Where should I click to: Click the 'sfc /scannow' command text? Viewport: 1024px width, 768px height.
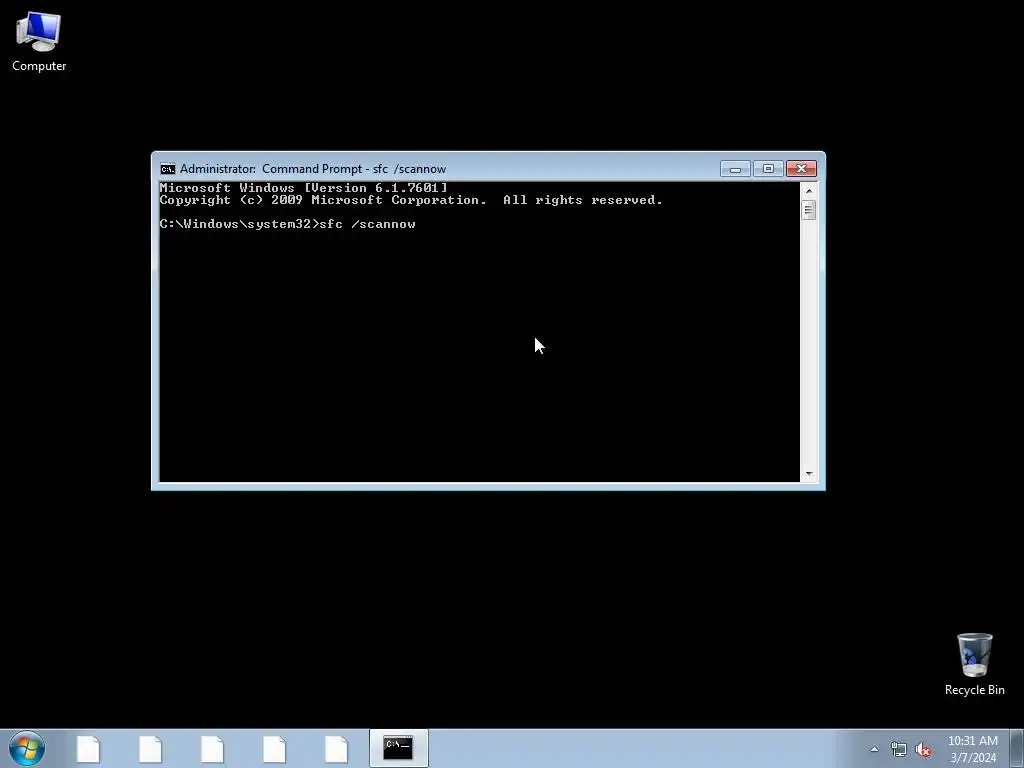368,224
